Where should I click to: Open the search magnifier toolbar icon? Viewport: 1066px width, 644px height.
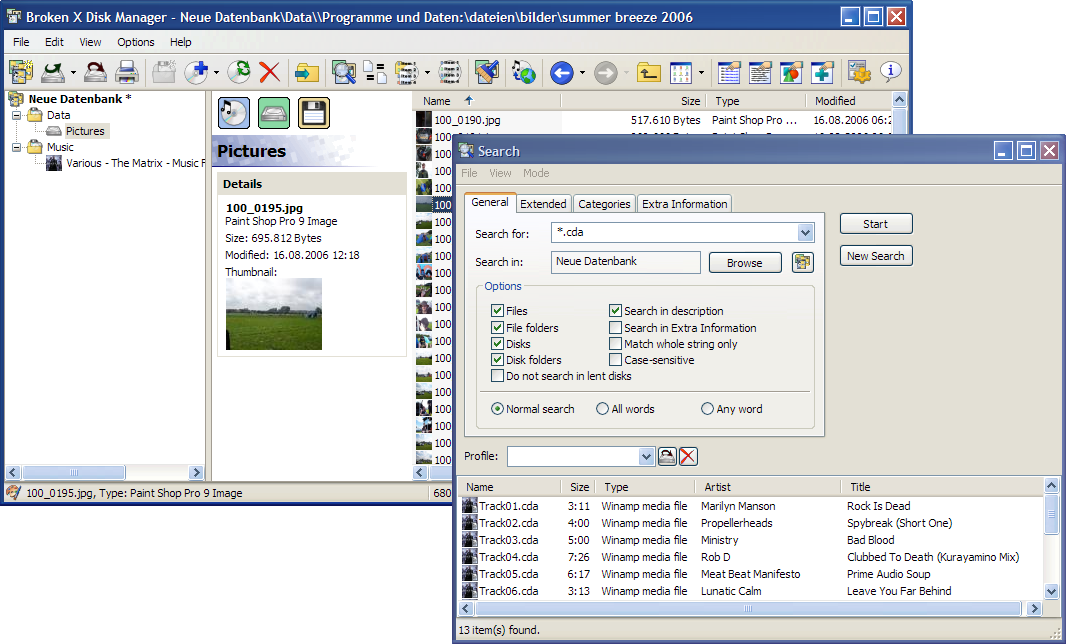(x=343, y=72)
